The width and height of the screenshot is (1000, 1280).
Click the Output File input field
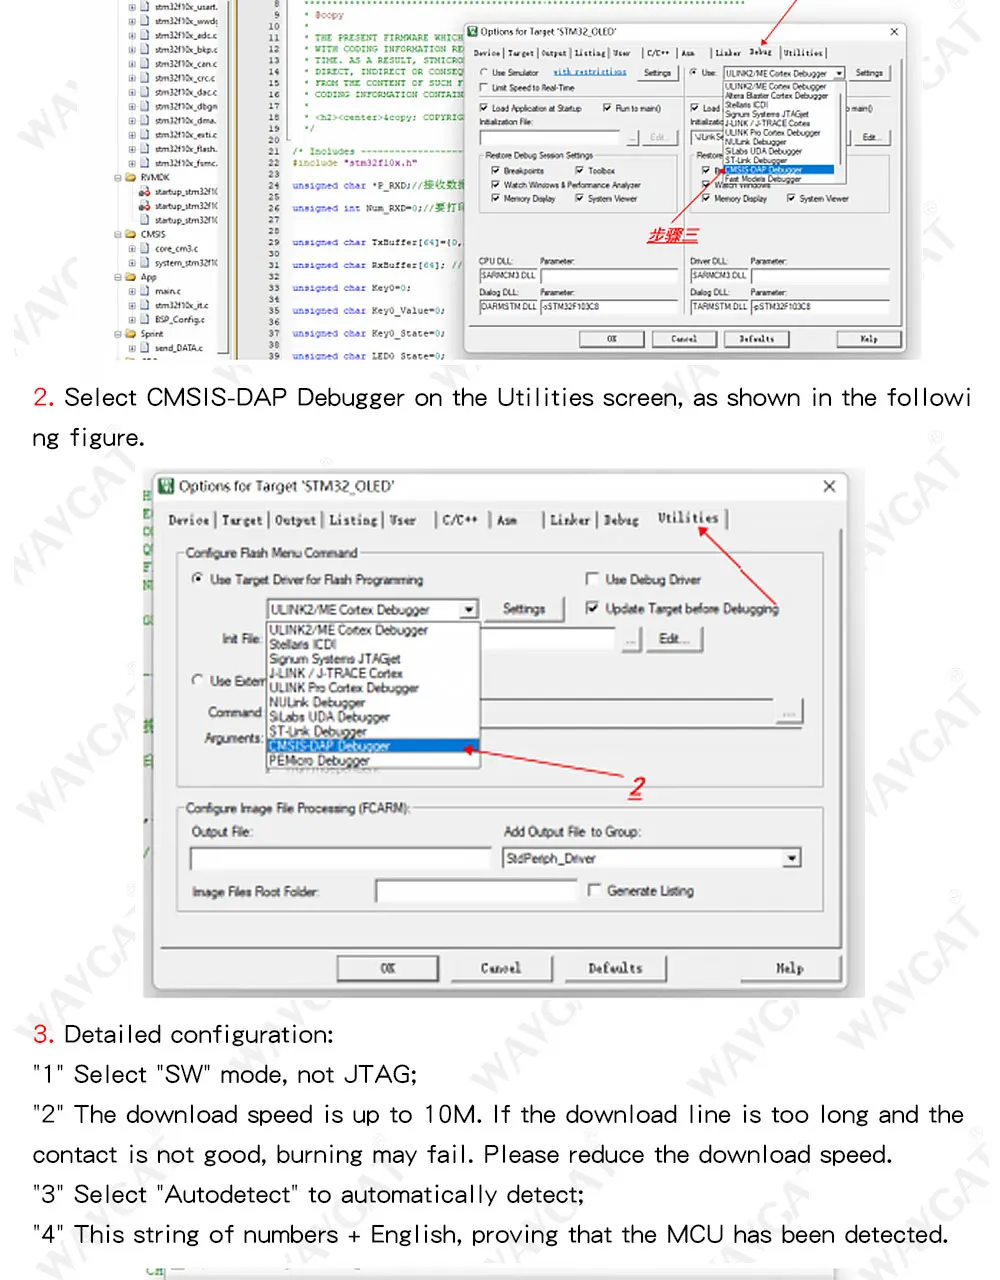(339, 858)
